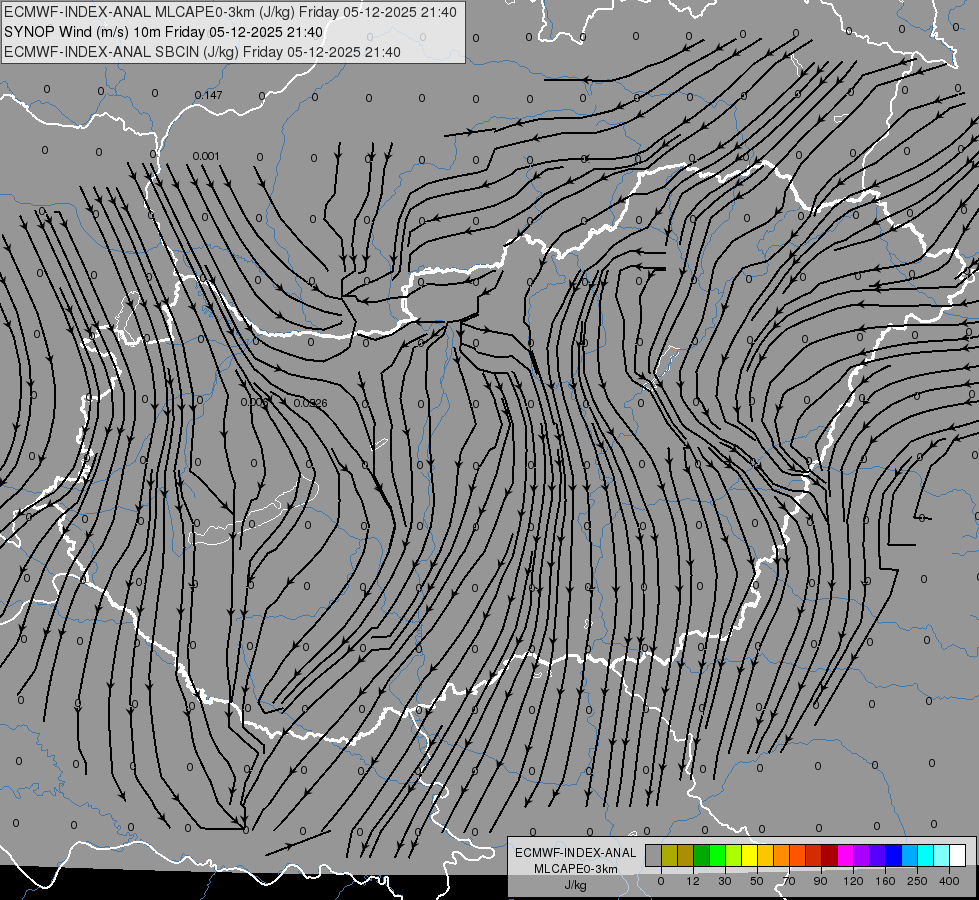The image size is (979, 900).
Task: Select the white legend swatch
Action: point(958,856)
